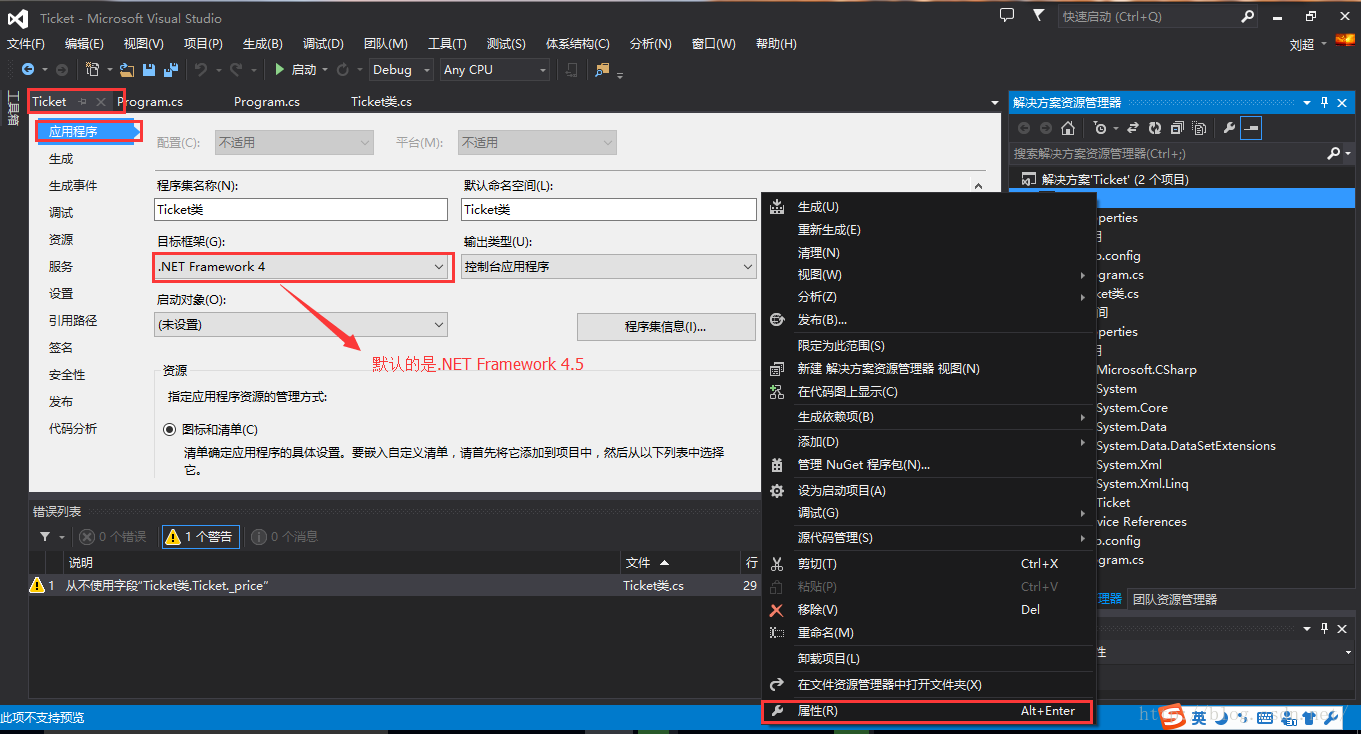Viewport: 1361px width, 734px height.
Task: Click the 程序集信息(I)... button
Action: click(666, 327)
